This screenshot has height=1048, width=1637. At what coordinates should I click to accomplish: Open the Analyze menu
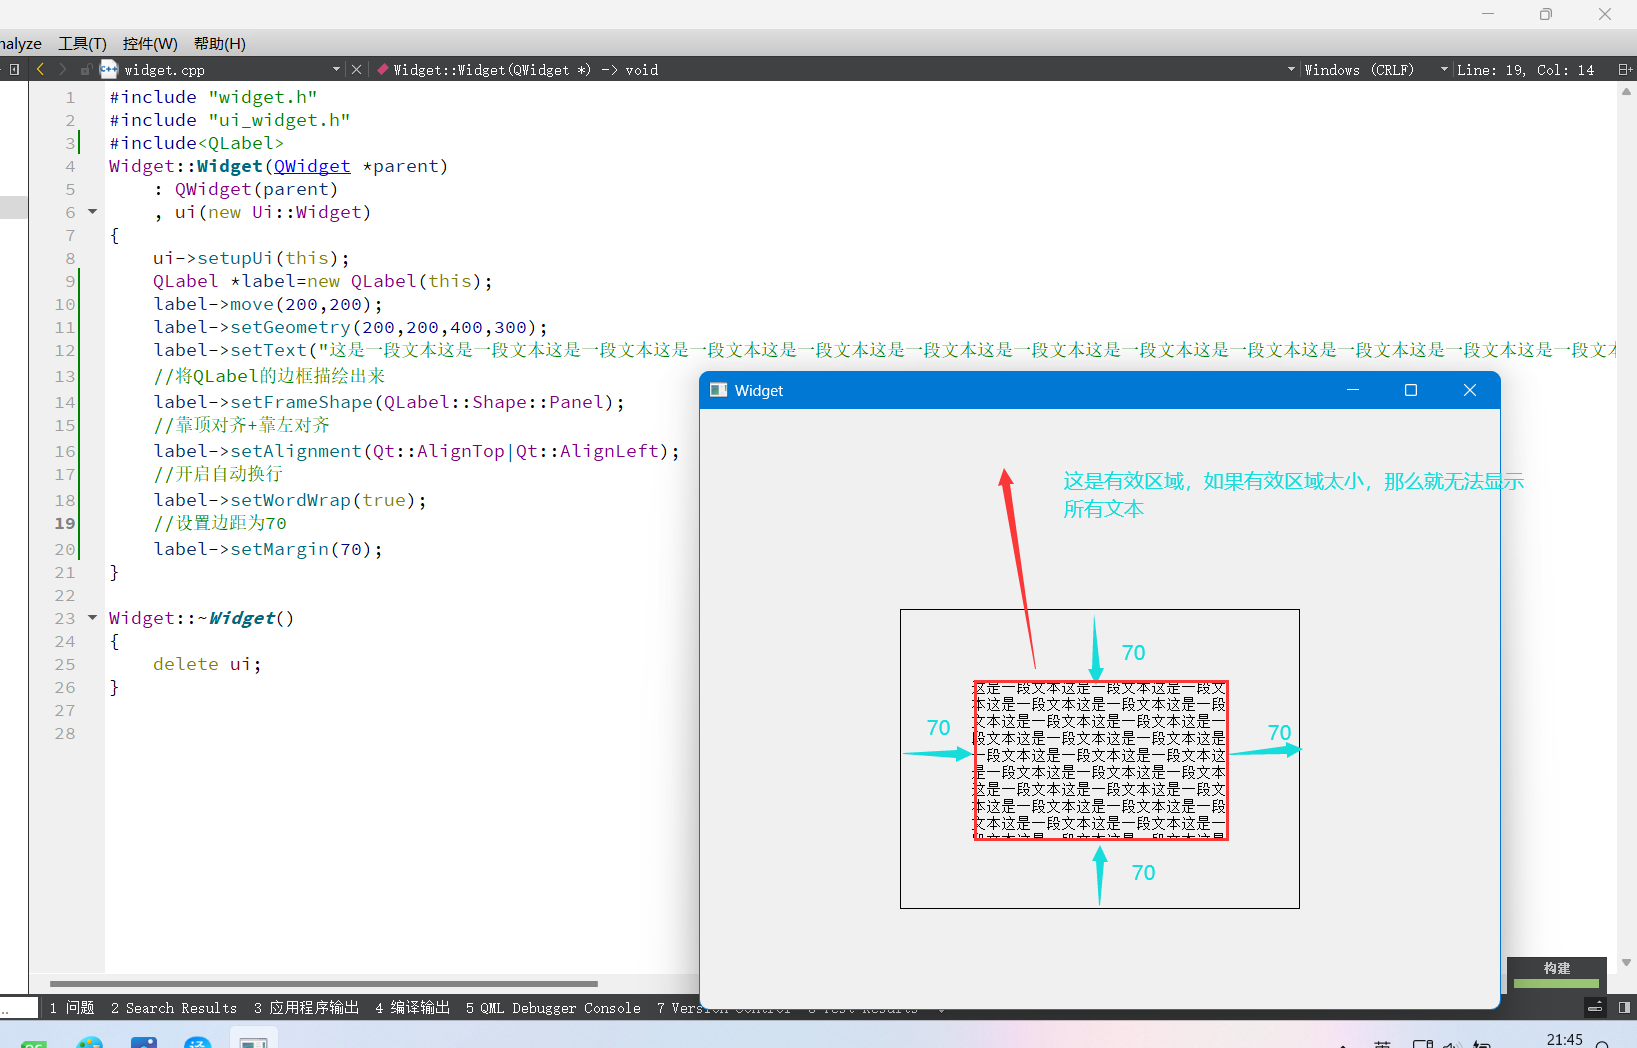click(x=20, y=43)
